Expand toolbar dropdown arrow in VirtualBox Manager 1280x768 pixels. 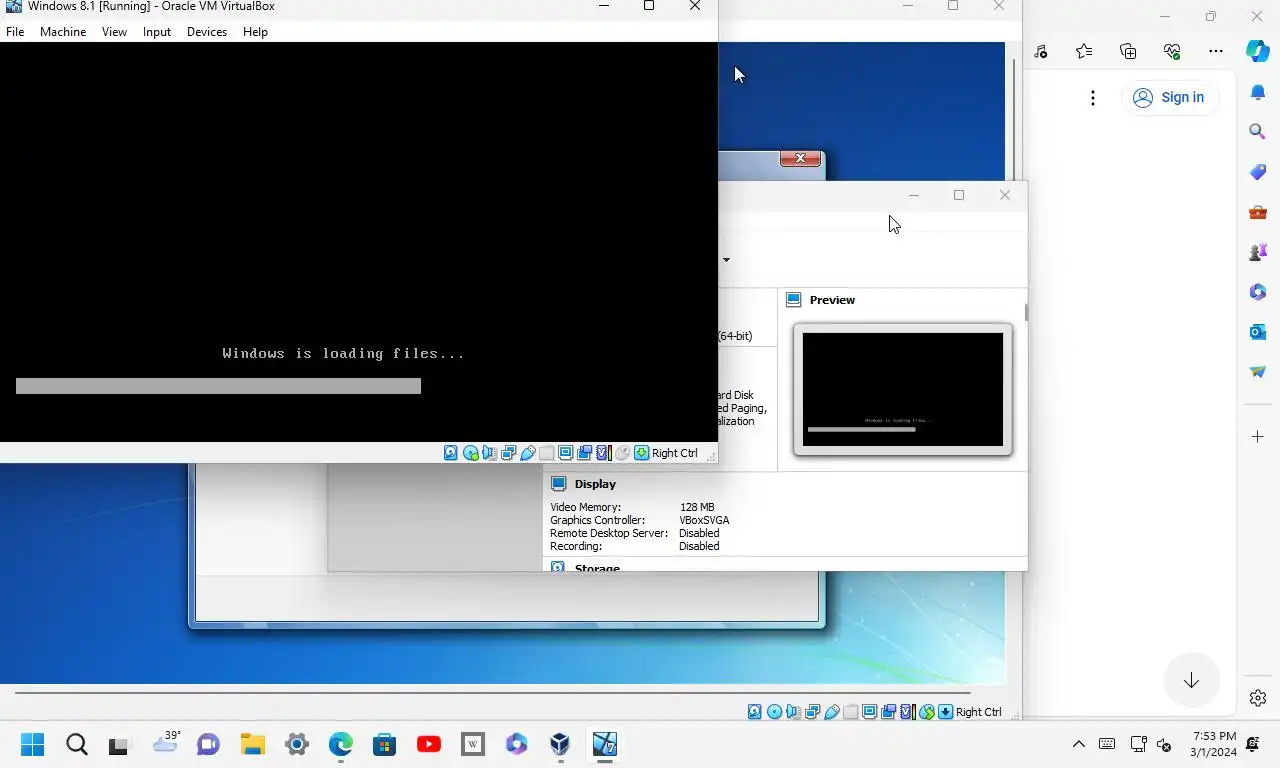click(x=726, y=260)
